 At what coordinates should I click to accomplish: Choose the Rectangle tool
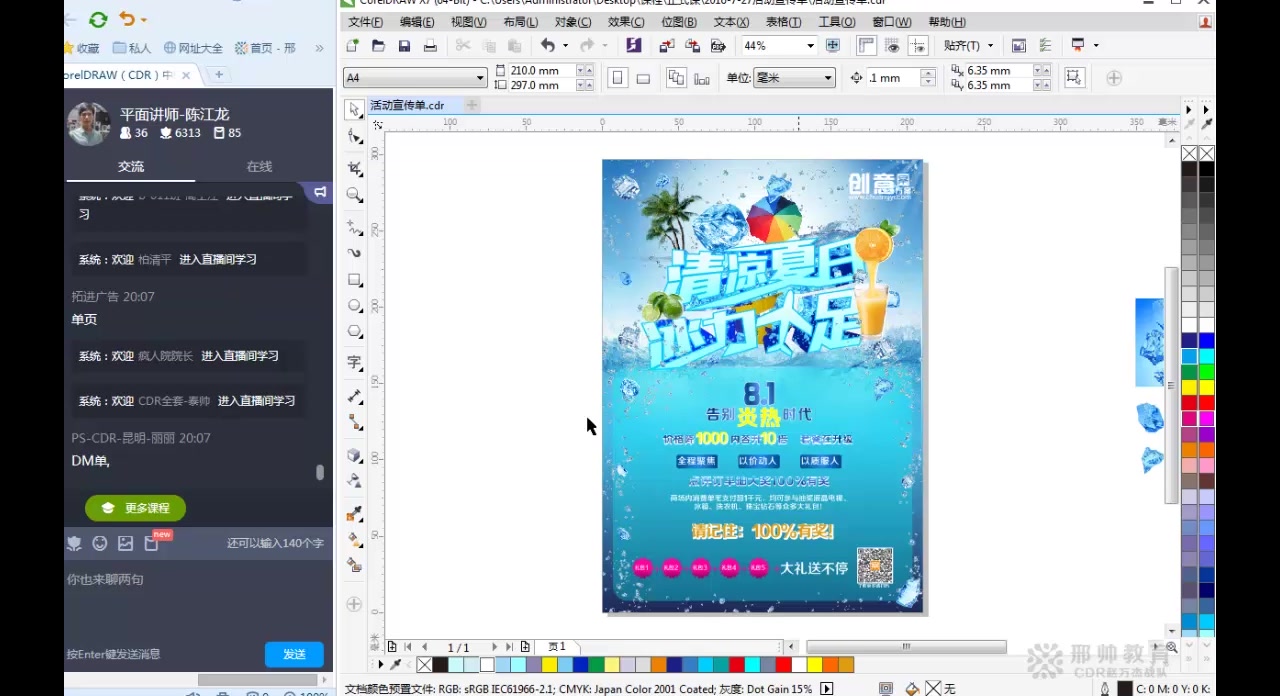354,279
